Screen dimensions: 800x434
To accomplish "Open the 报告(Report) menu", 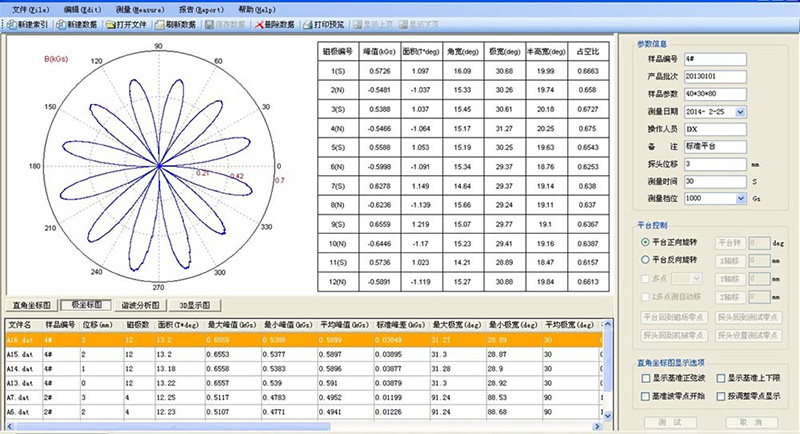I will (x=202, y=10).
